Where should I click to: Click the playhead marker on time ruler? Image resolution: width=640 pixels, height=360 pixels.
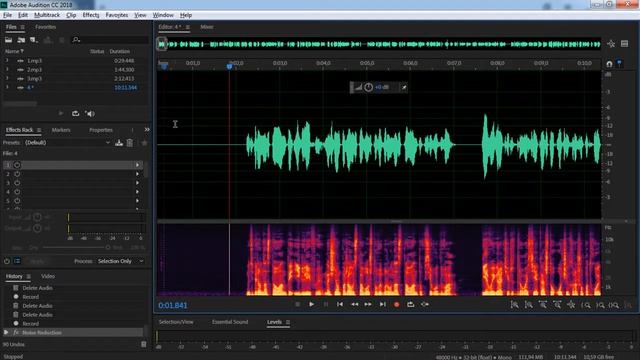click(x=229, y=66)
